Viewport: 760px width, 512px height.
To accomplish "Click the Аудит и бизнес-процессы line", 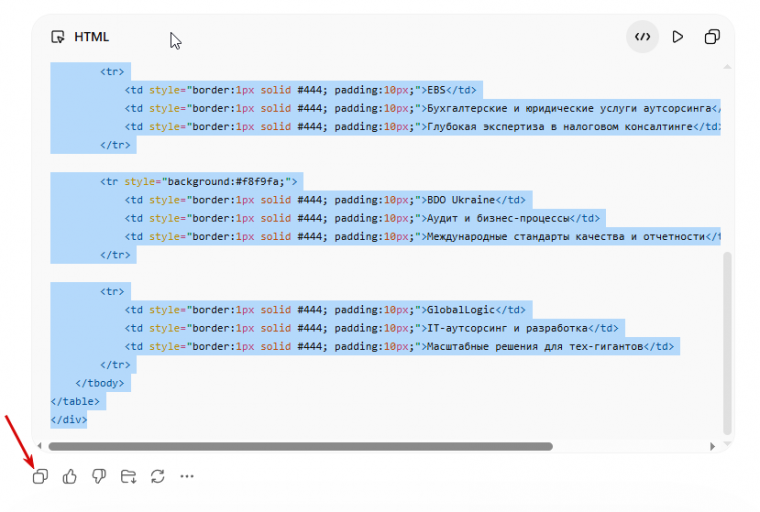I will (362, 219).
